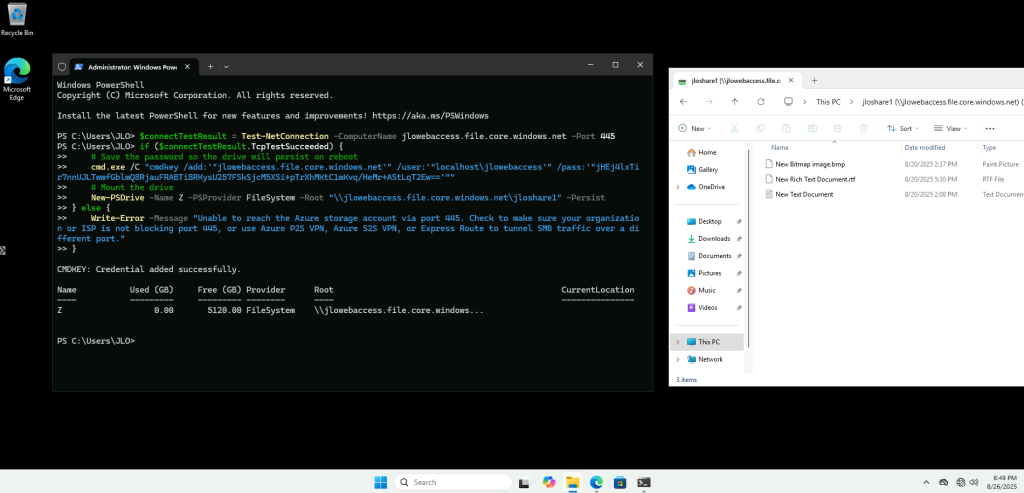
Task: Open the View dropdown in Explorer
Action: point(950,129)
